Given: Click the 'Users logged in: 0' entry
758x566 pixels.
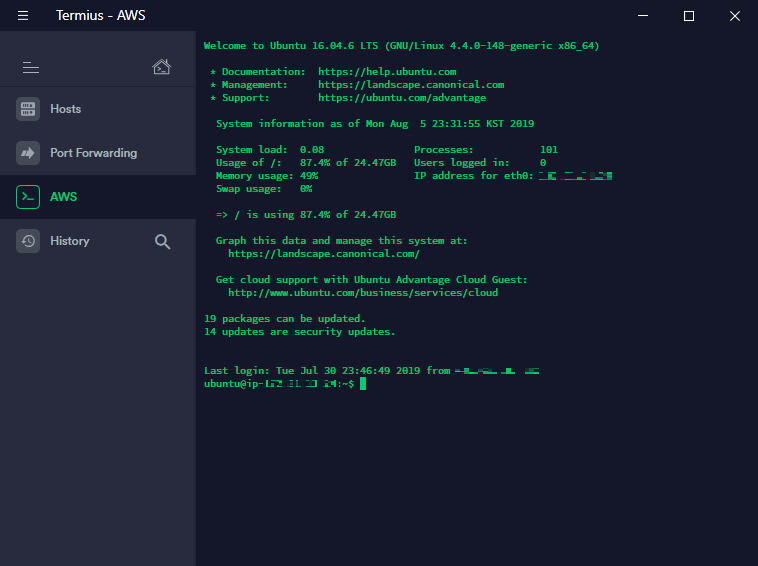Looking at the screenshot, I should [x=480, y=163].
